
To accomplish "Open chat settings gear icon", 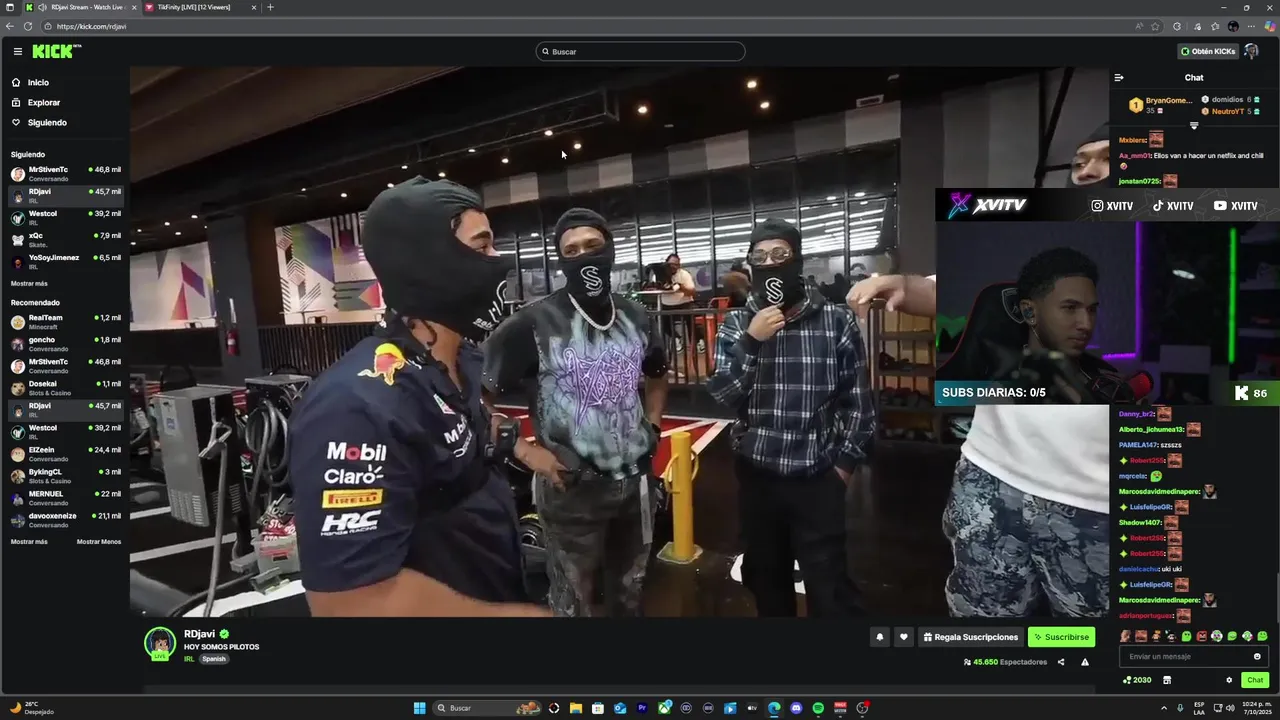I will pos(1229,680).
